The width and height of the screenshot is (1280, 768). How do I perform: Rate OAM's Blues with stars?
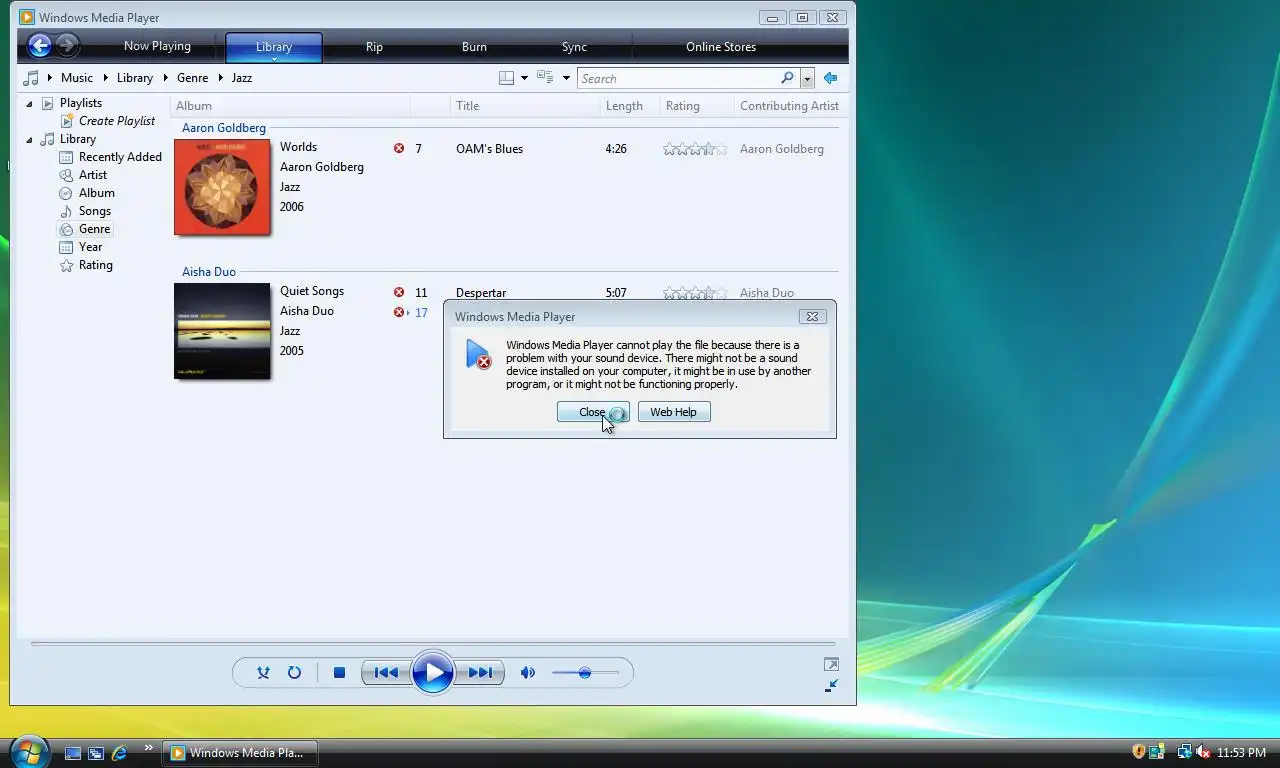pos(695,149)
